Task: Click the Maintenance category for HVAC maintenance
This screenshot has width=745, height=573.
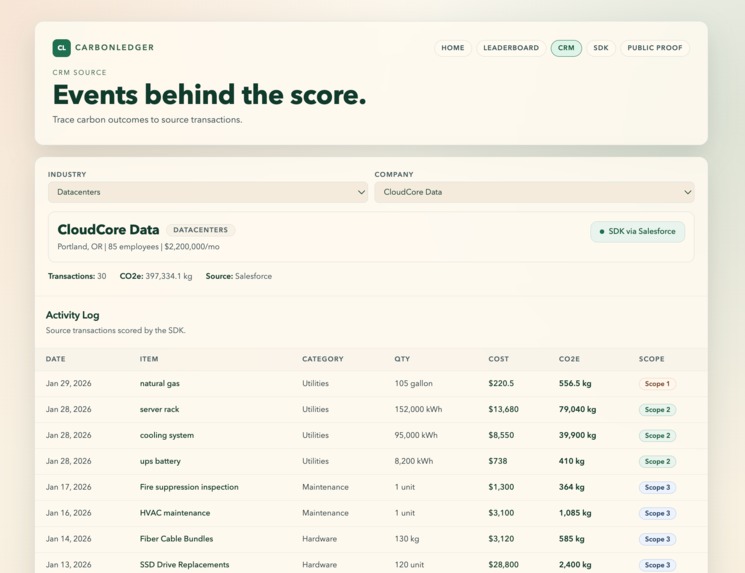Action: coord(325,513)
